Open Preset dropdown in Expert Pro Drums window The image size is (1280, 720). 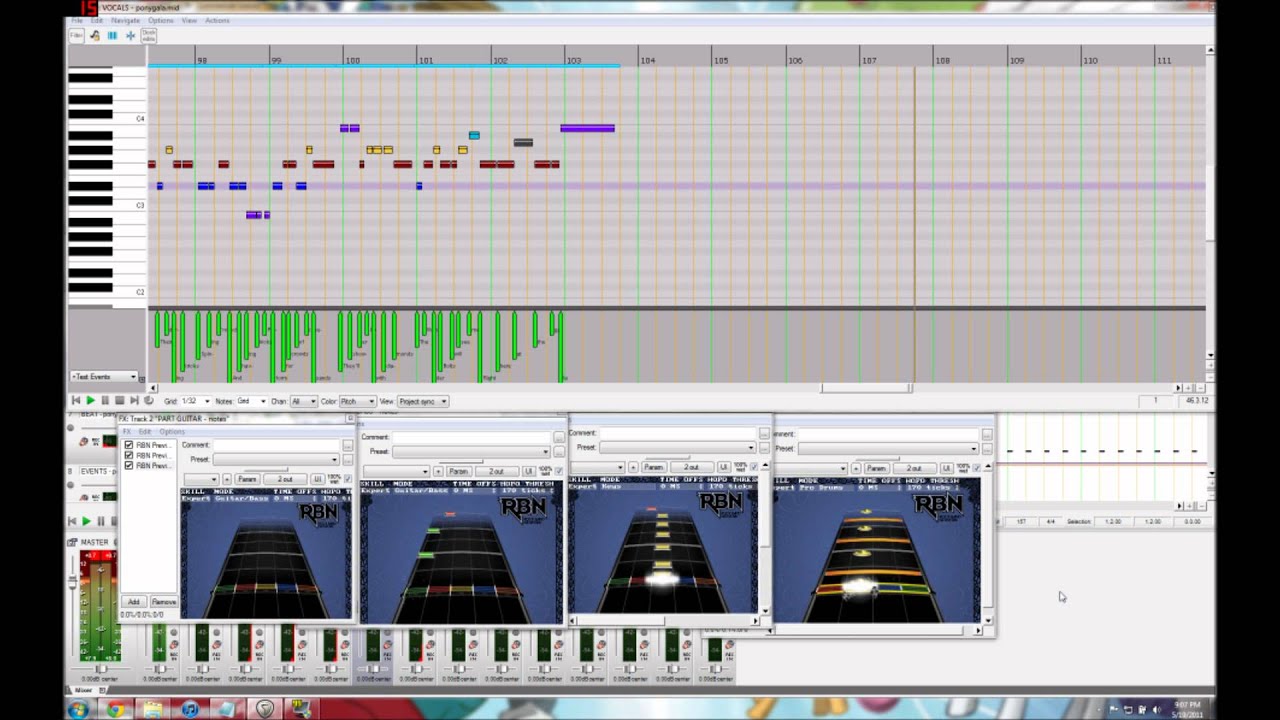coord(888,448)
